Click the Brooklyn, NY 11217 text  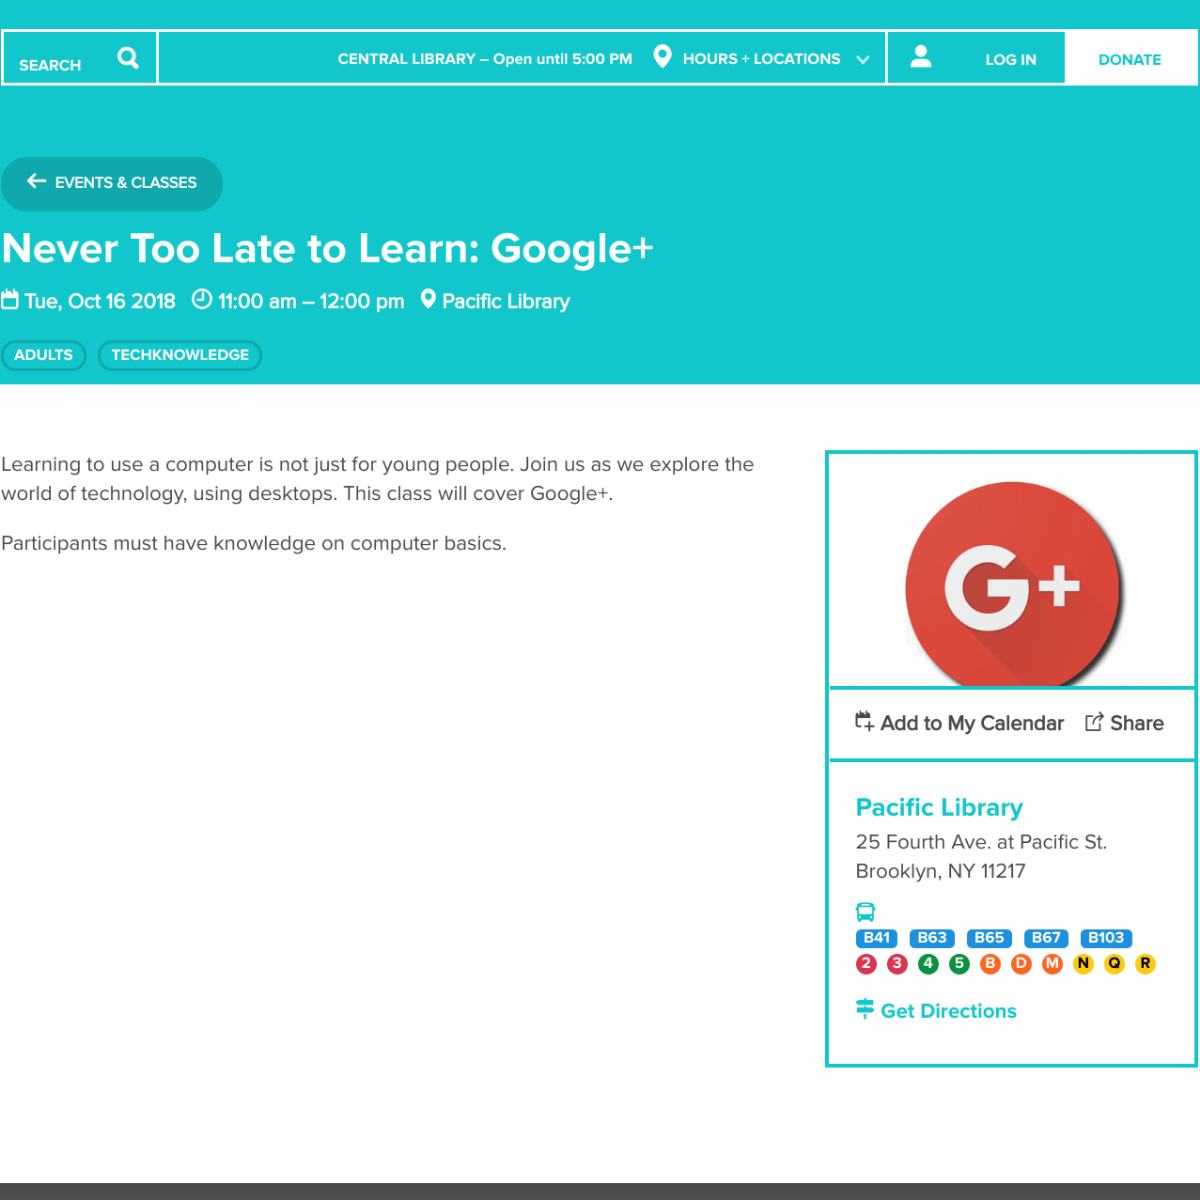(941, 871)
